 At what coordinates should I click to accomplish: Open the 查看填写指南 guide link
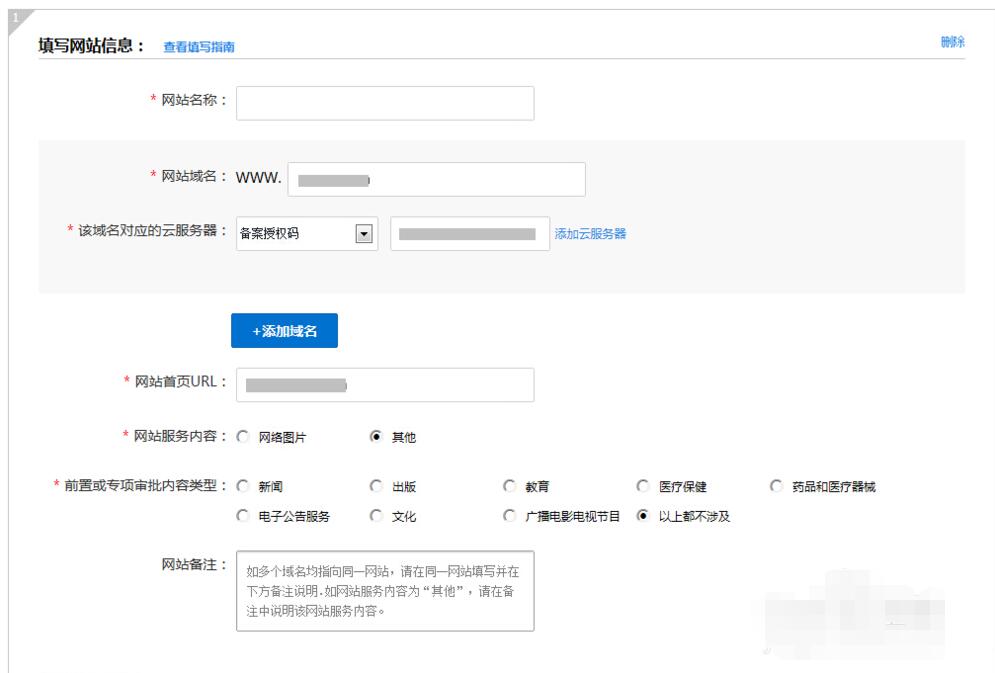pyautogui.click(x=198, y=48)
